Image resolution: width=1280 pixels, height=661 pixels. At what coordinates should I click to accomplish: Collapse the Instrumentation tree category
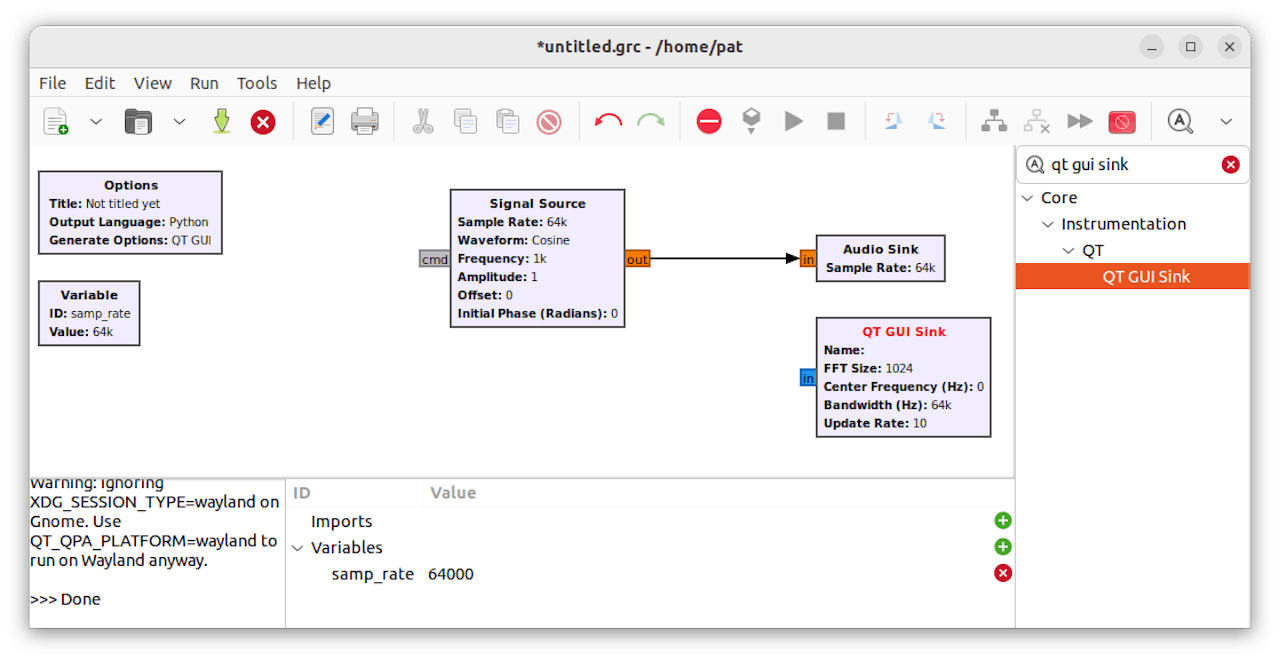[x=1048, y=224]
